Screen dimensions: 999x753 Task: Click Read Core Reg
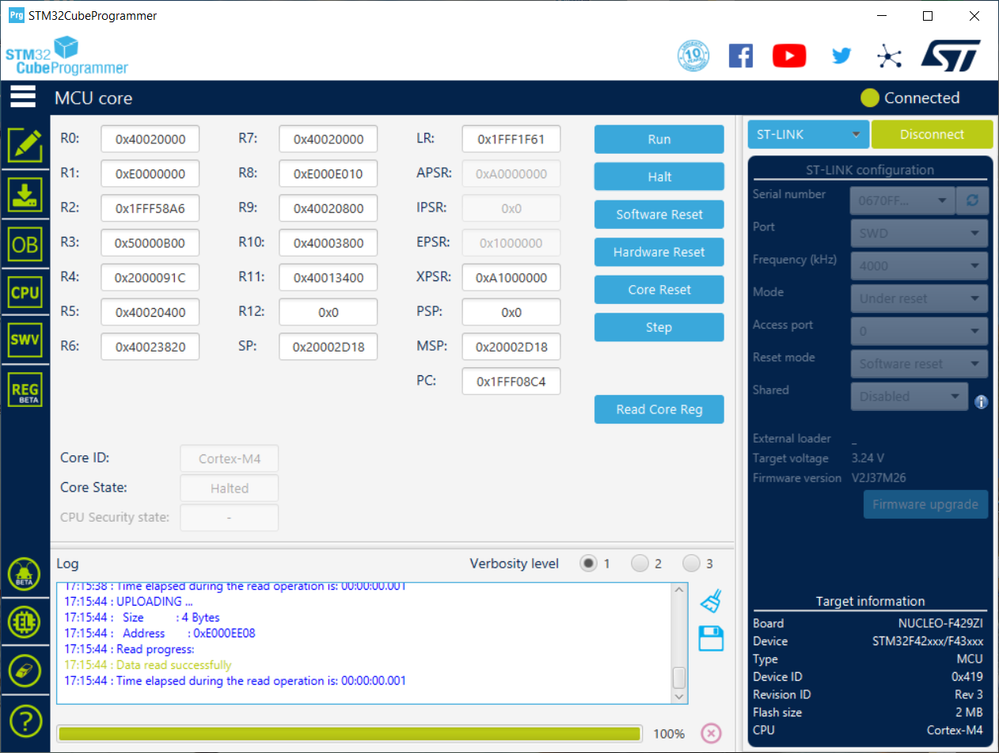coord(659,409)
